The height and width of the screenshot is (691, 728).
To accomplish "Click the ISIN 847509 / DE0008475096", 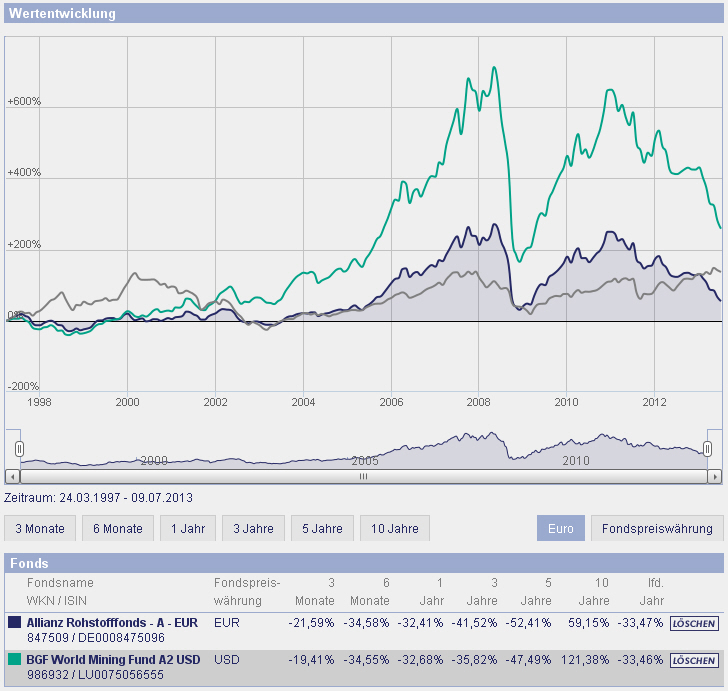I will pos(96,638).
